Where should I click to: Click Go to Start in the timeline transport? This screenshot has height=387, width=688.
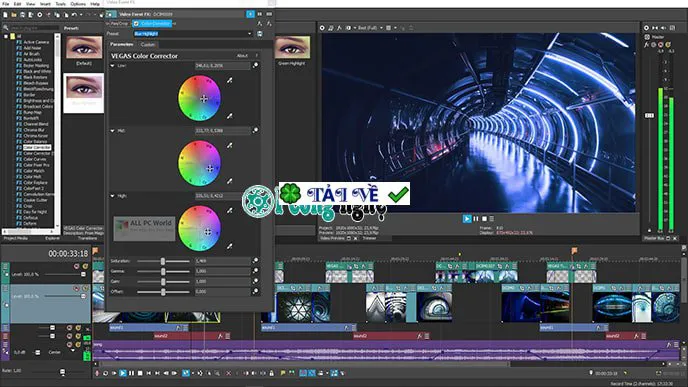[x=149, y=373]
